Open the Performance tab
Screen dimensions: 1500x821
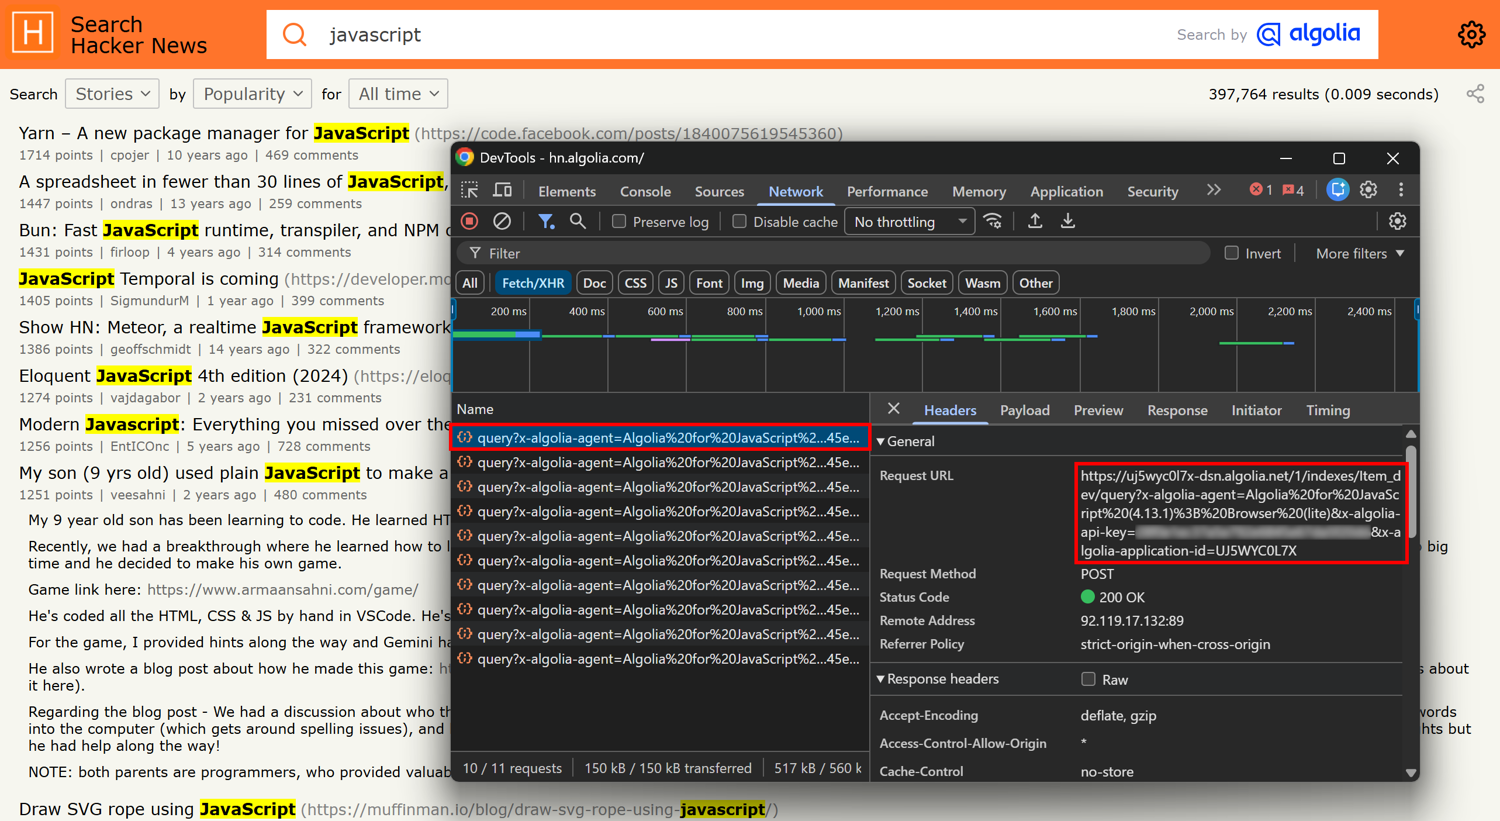pyautogui.click(x=887, y=191)
